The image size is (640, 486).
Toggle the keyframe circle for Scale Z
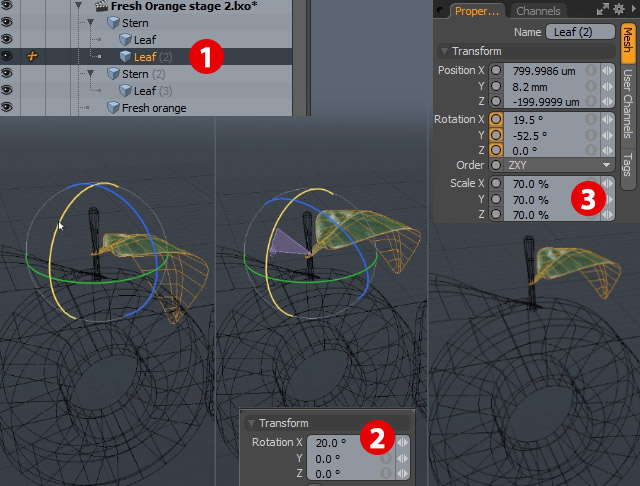496,214
